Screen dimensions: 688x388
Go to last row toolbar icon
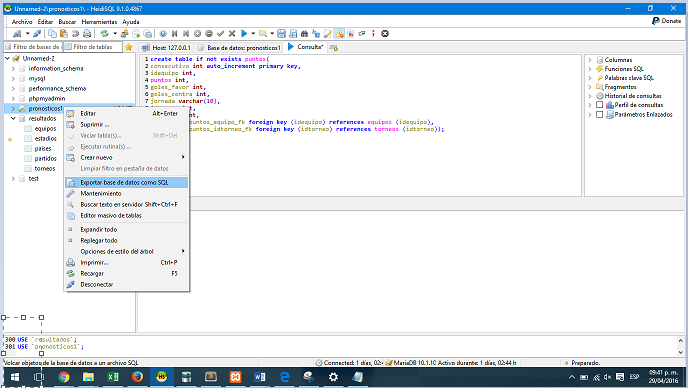click(x=186, y=34)
